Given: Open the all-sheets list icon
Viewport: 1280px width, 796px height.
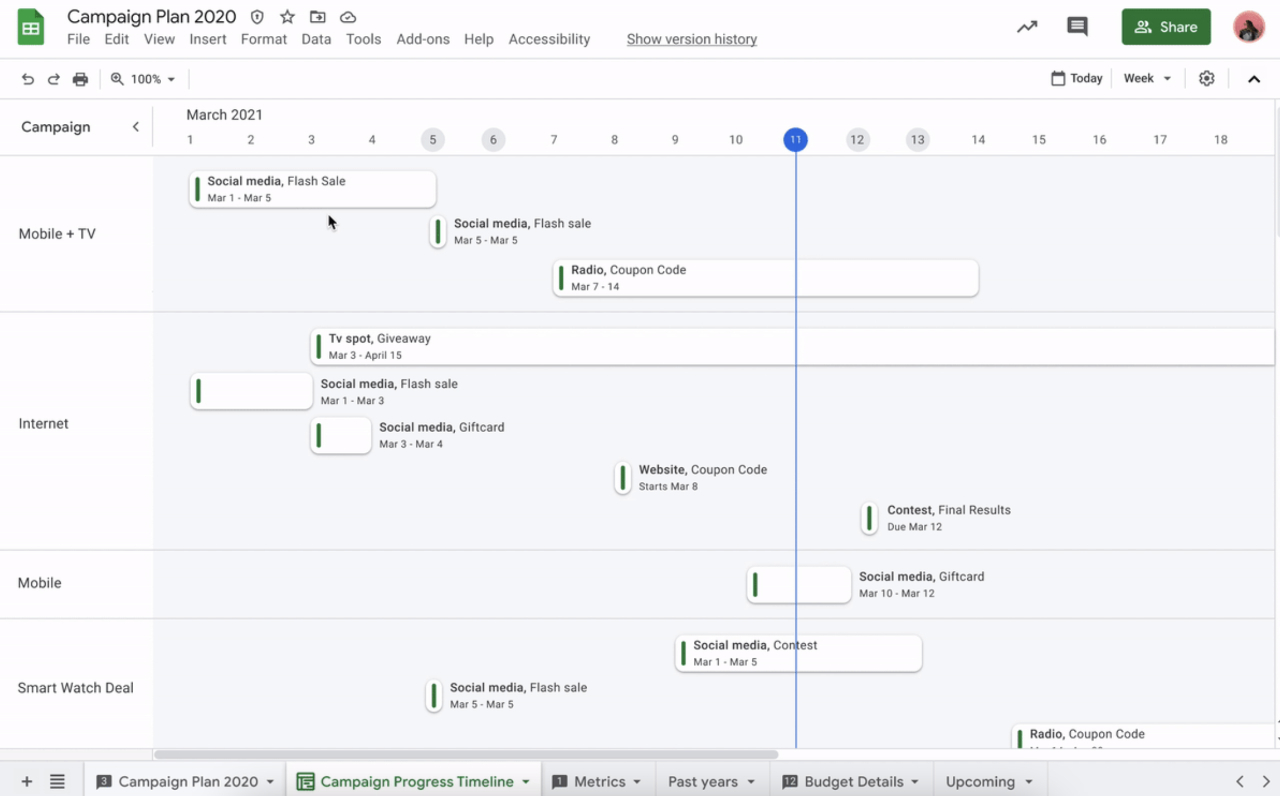Looking at the screenshot, I should click(57, 781).
